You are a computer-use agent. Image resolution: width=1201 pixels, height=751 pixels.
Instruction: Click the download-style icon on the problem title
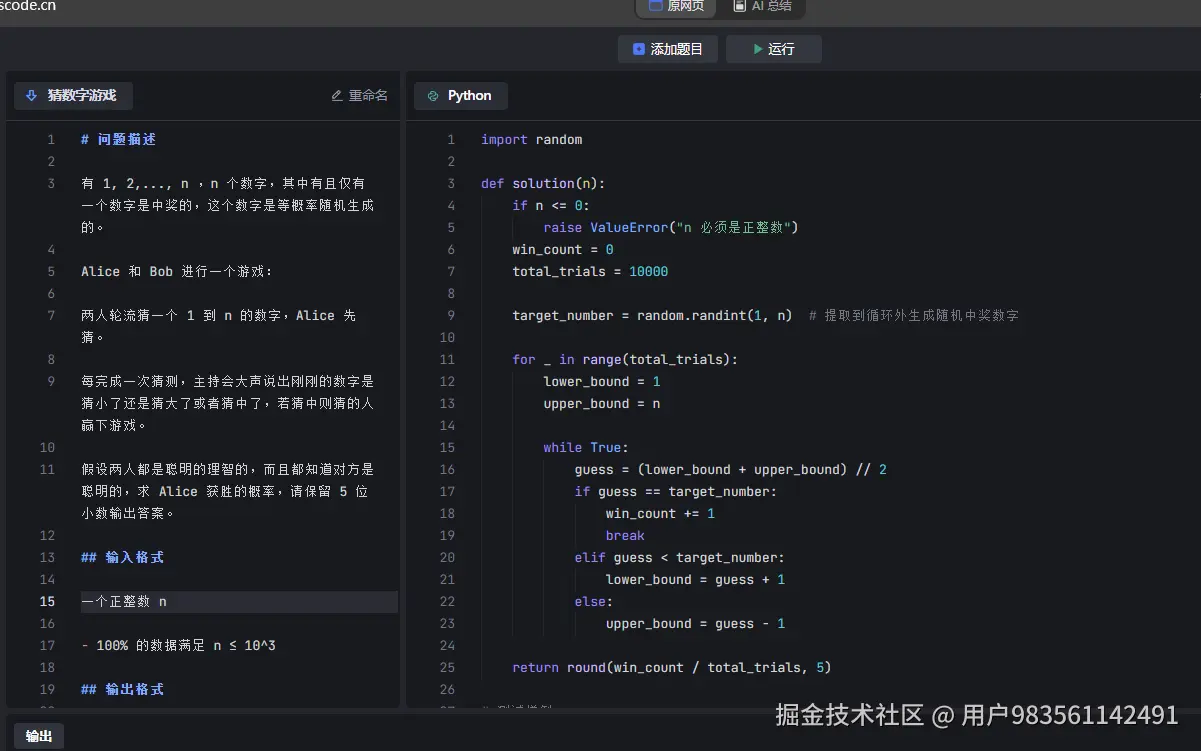click(x=33, y=95)
